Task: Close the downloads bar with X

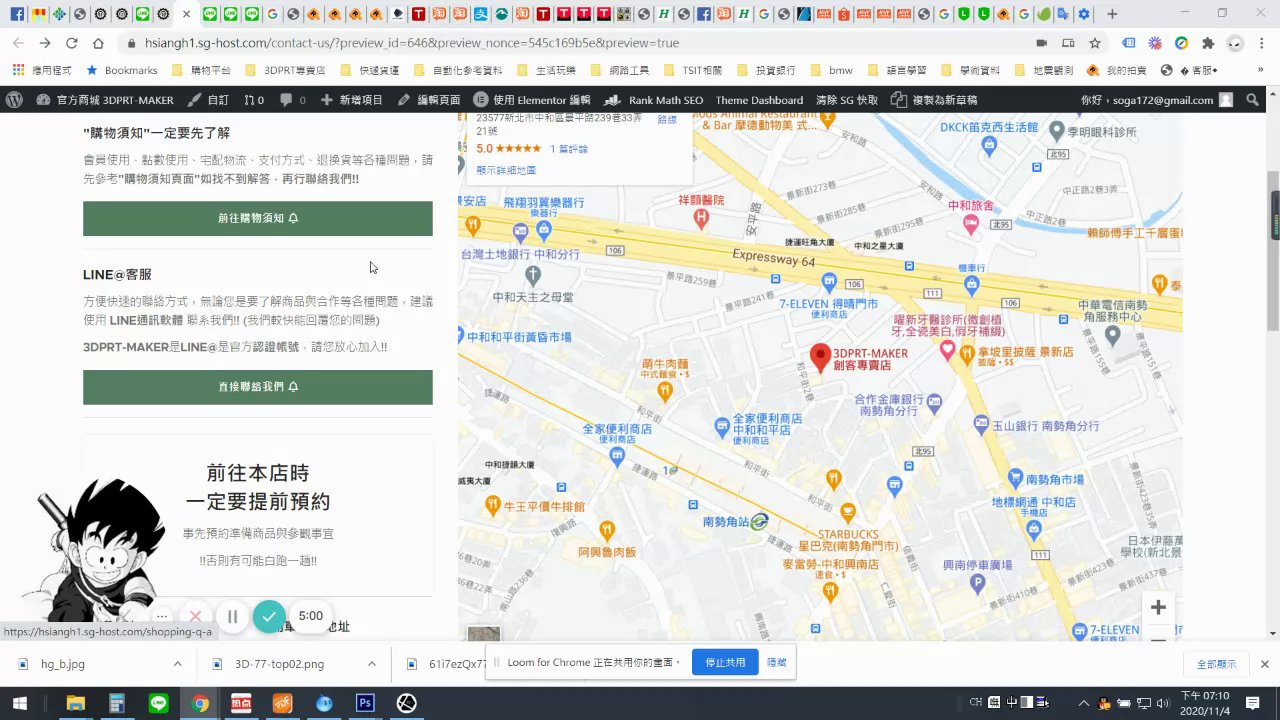Action: pos(1264,664)
